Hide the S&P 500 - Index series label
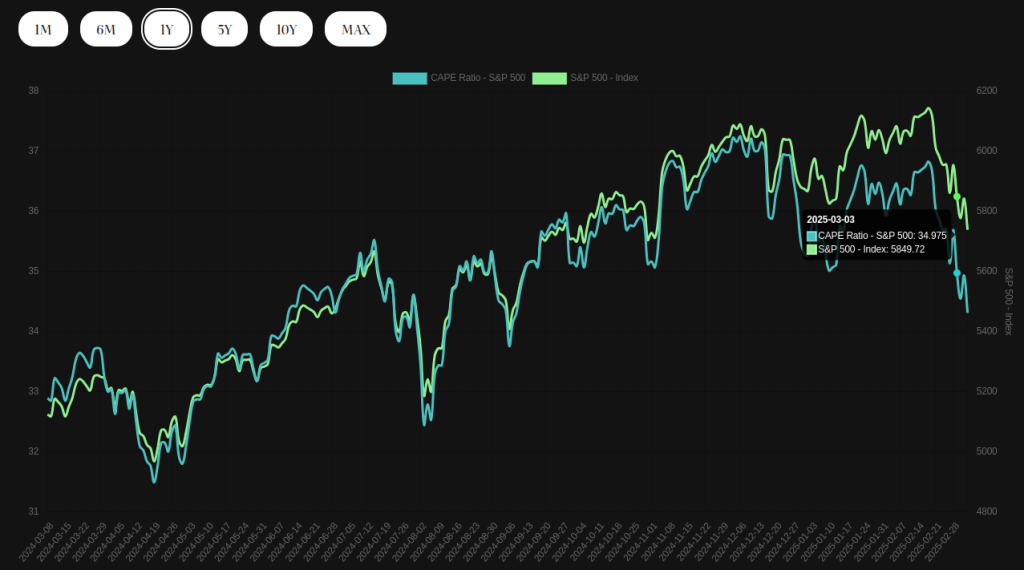The width and height of the screenshot is (1024, 570). point(604,78)
